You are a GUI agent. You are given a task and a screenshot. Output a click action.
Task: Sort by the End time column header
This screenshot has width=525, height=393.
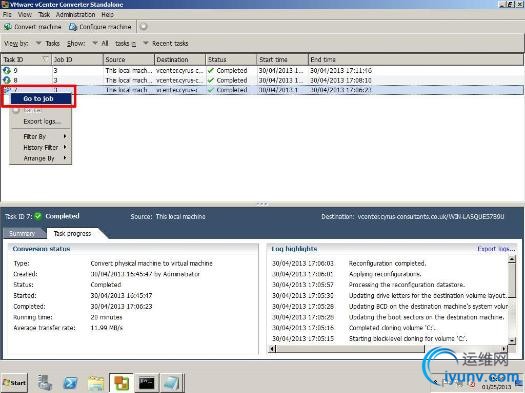click(x=416, y=59)
